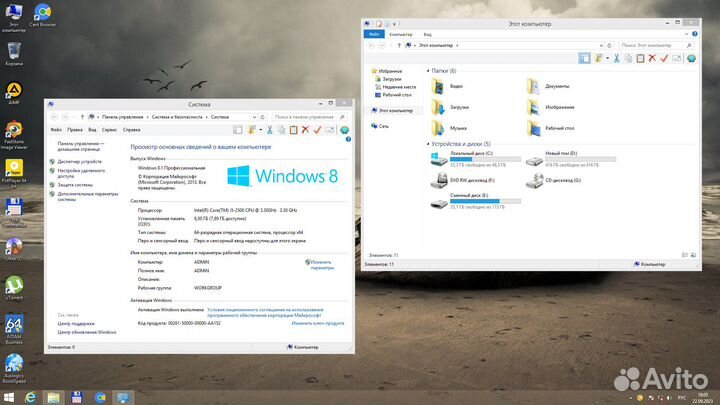Click Изменить ключ продукта link
Image resolution: width=720 pixels, height=405 pixels.
[318, 323]
